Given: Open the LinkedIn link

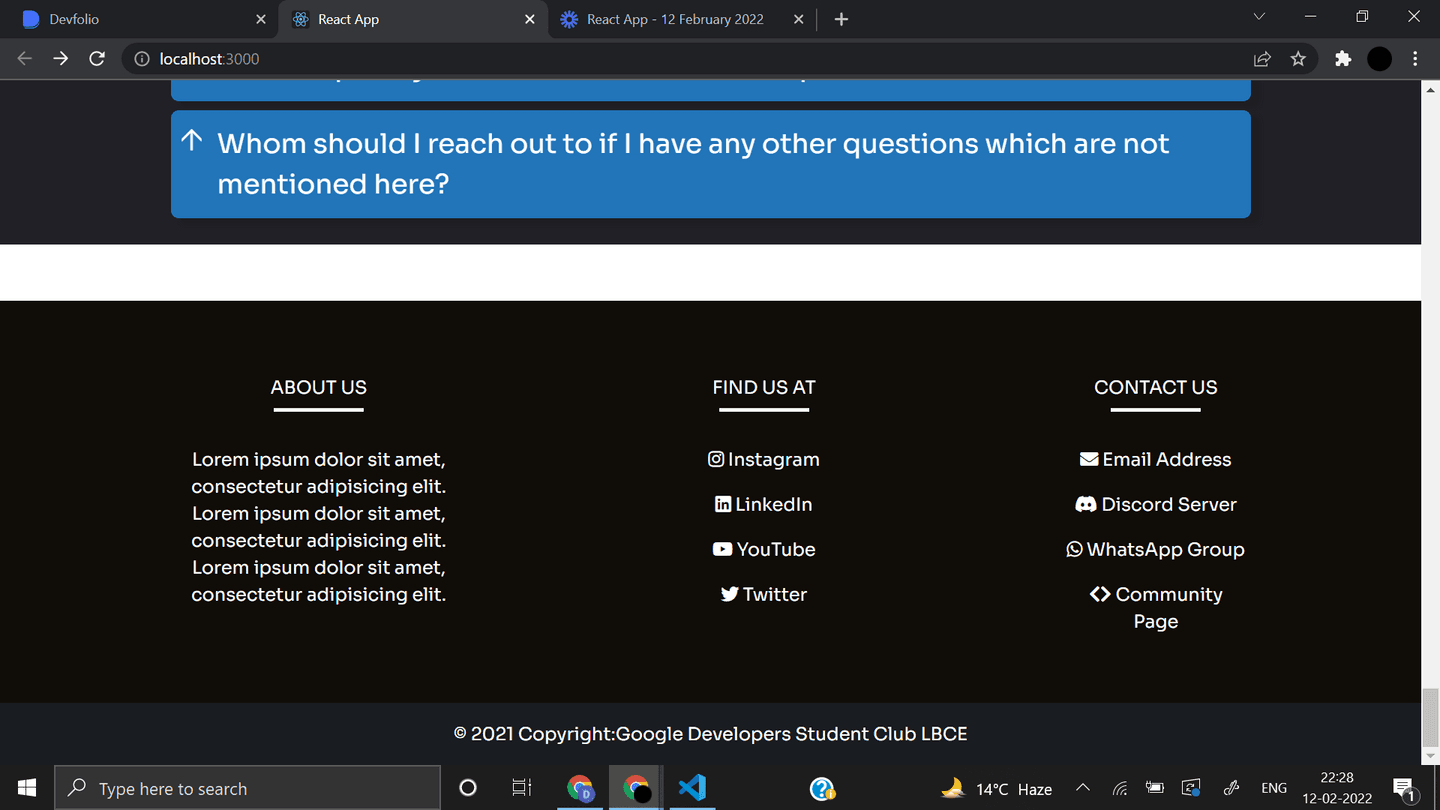Looking at the screenshot, I should click(x=764, y=504).
